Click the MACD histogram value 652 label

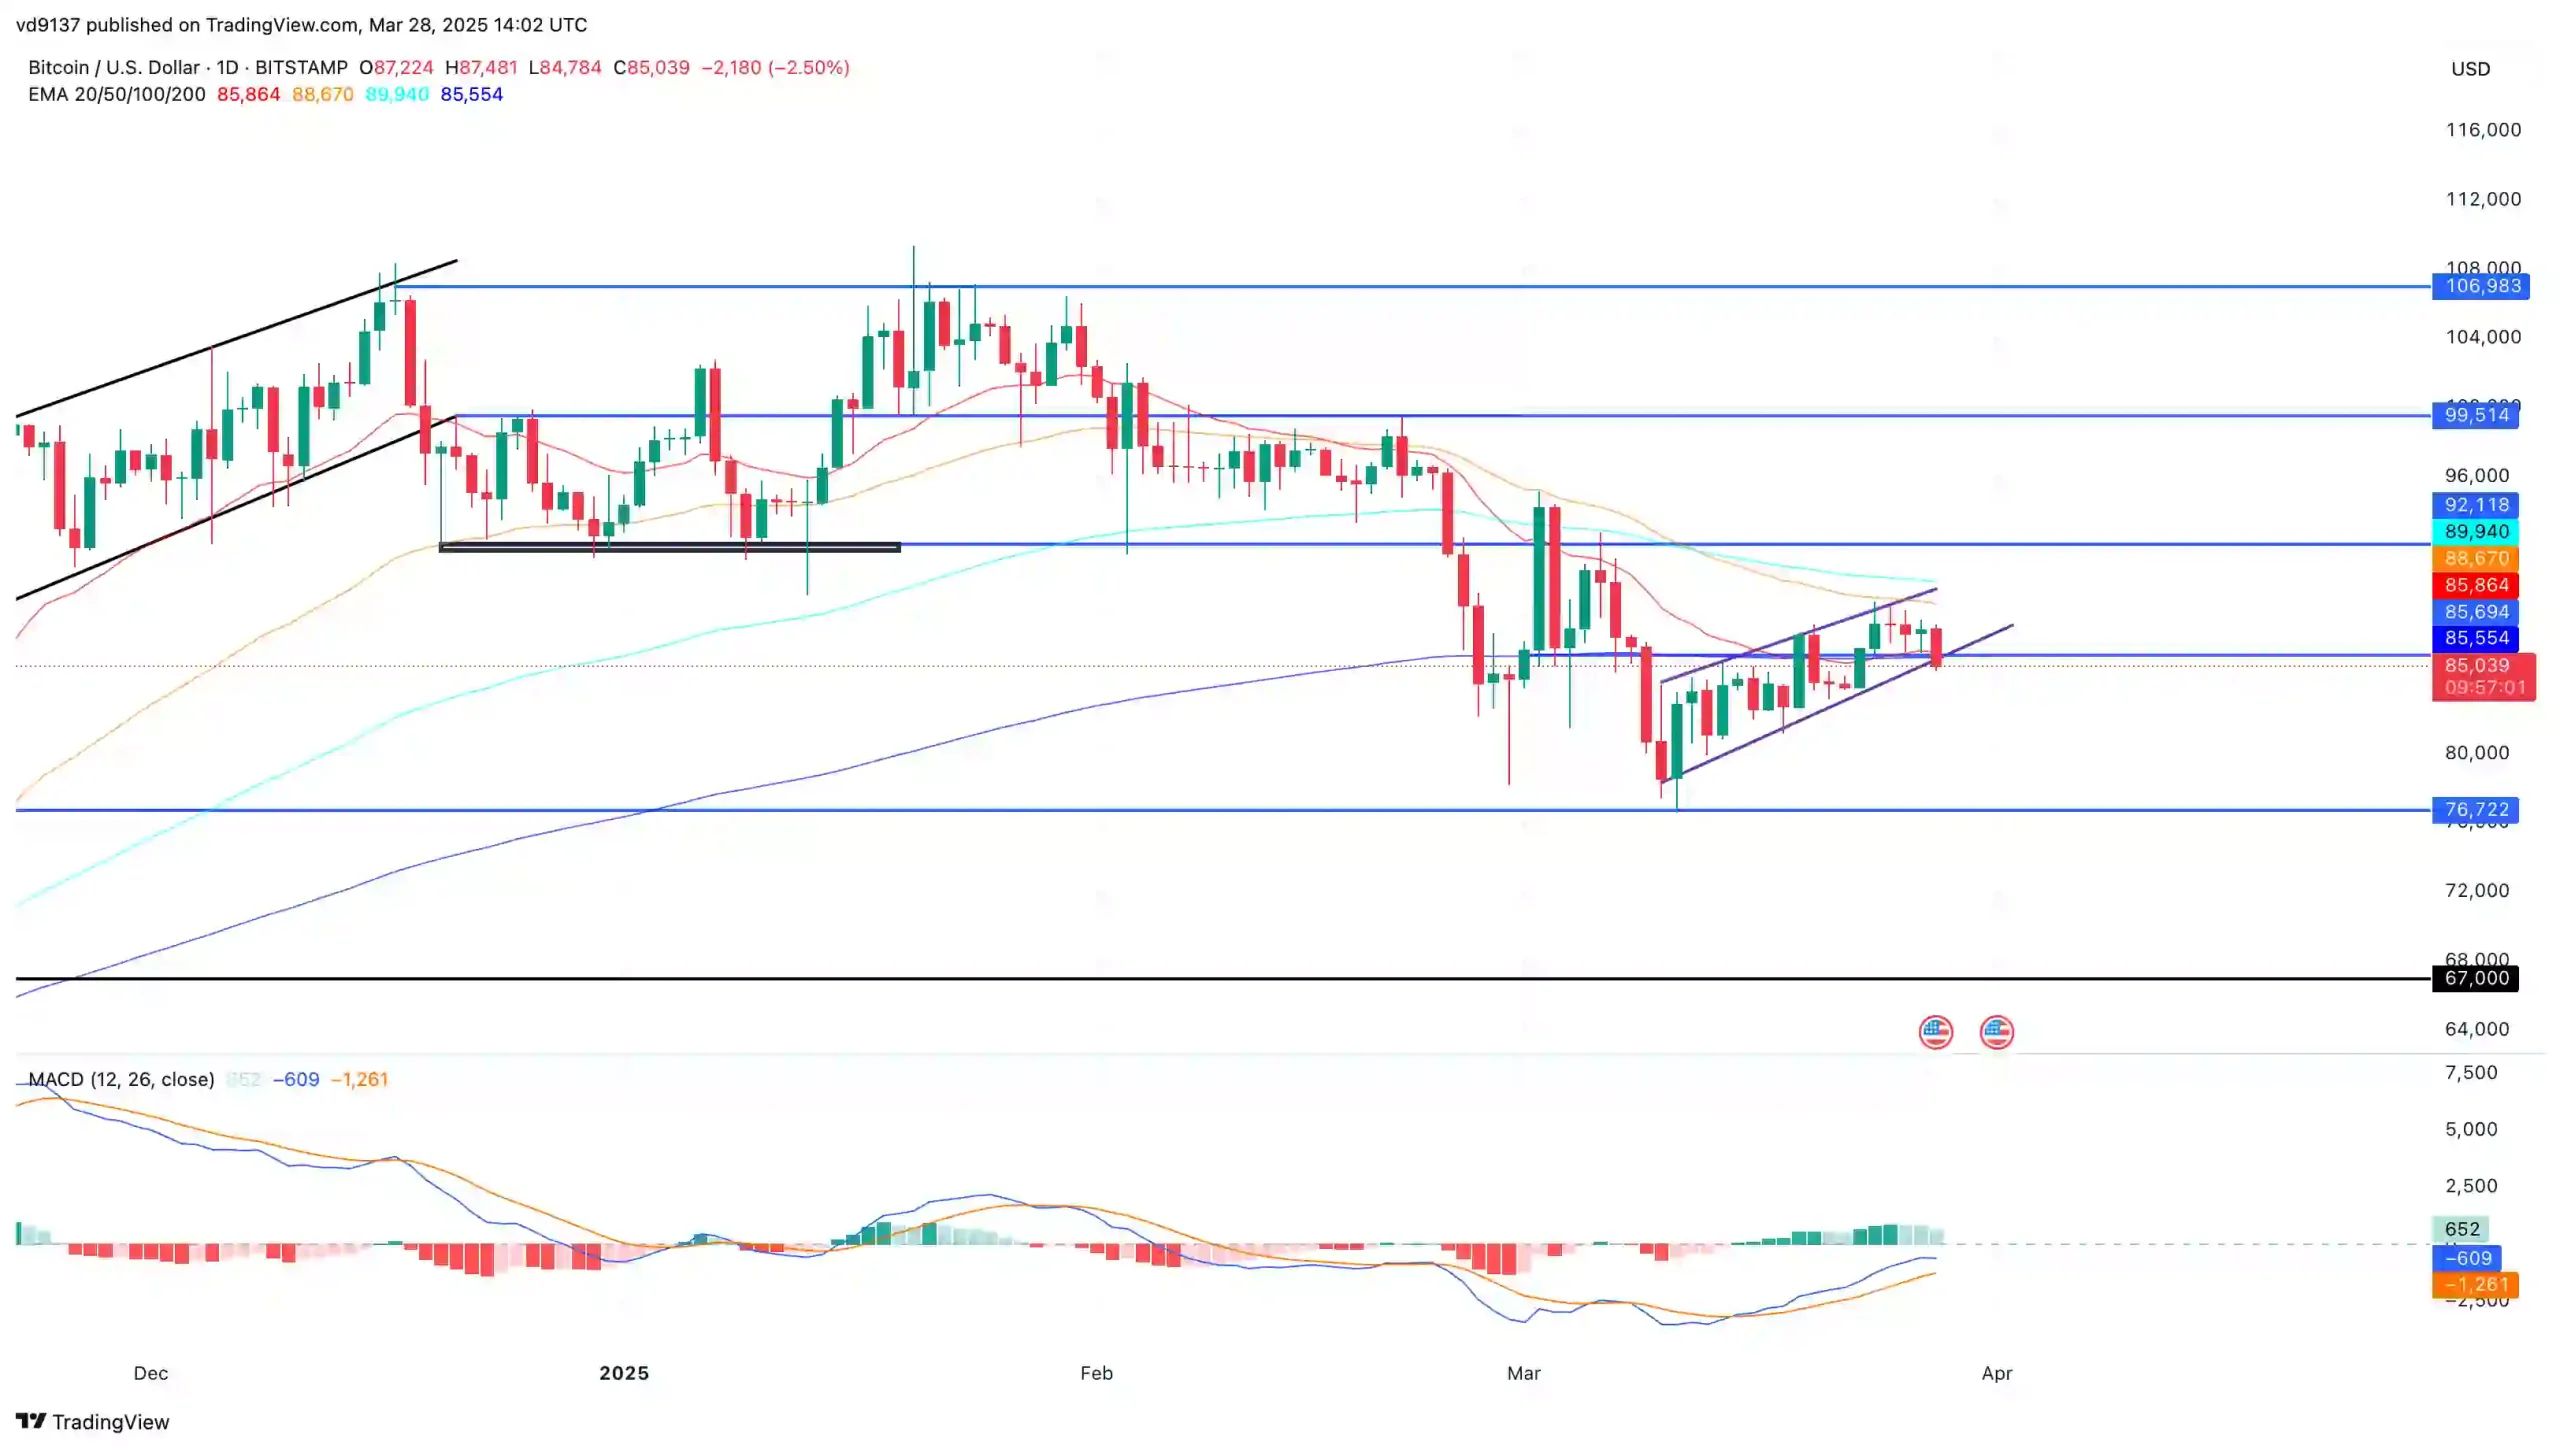pyautogui.click(x=2460, y=1229)
